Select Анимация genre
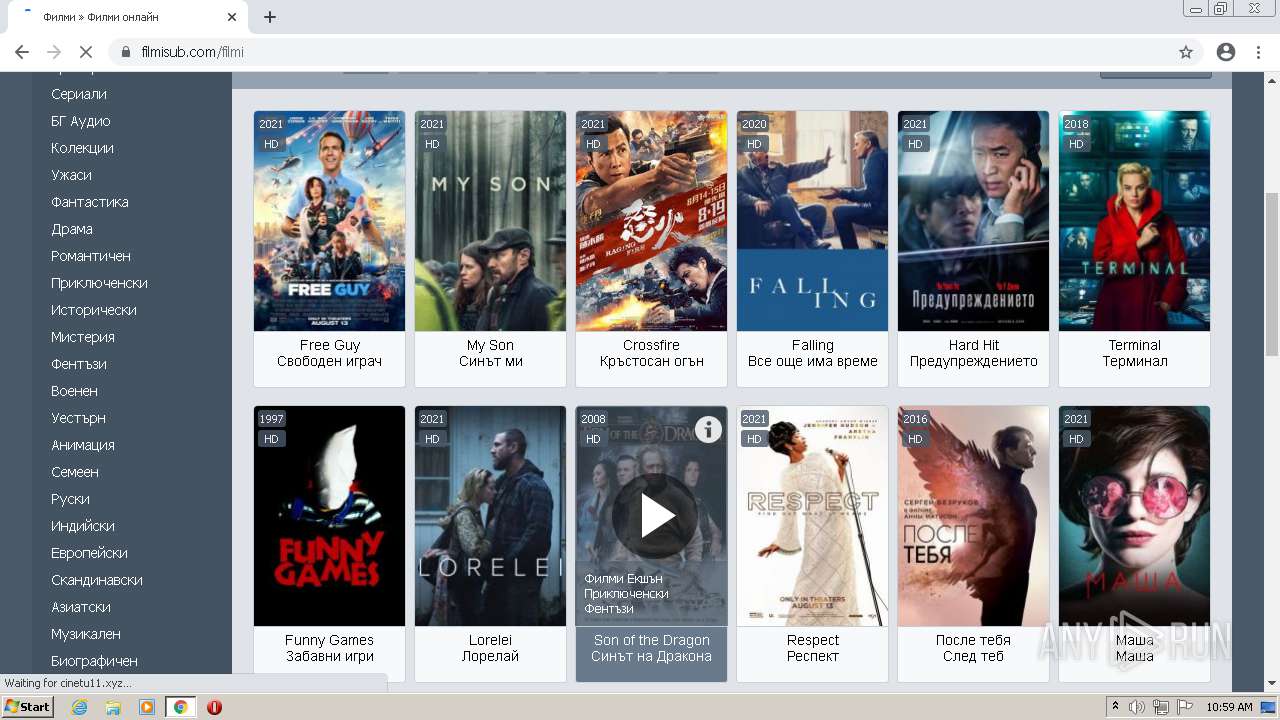Viewport: 1280px width, 720px height. [x=83, y=445]
